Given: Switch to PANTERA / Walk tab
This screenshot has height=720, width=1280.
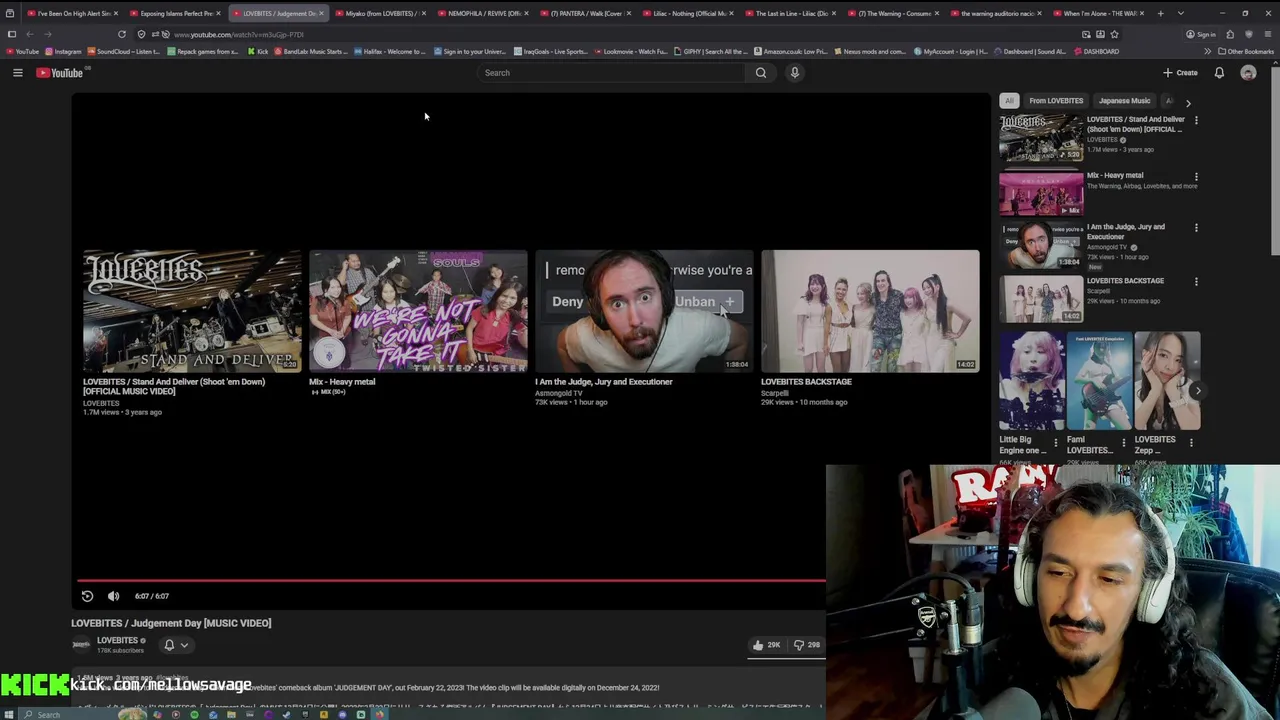Looking at the screenshot, I should tap(585, 13).
